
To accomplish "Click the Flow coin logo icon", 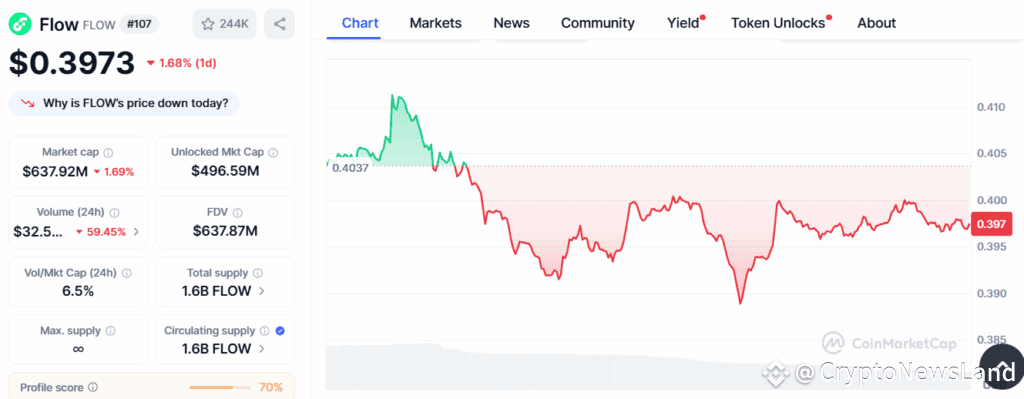I will [20, 25].
